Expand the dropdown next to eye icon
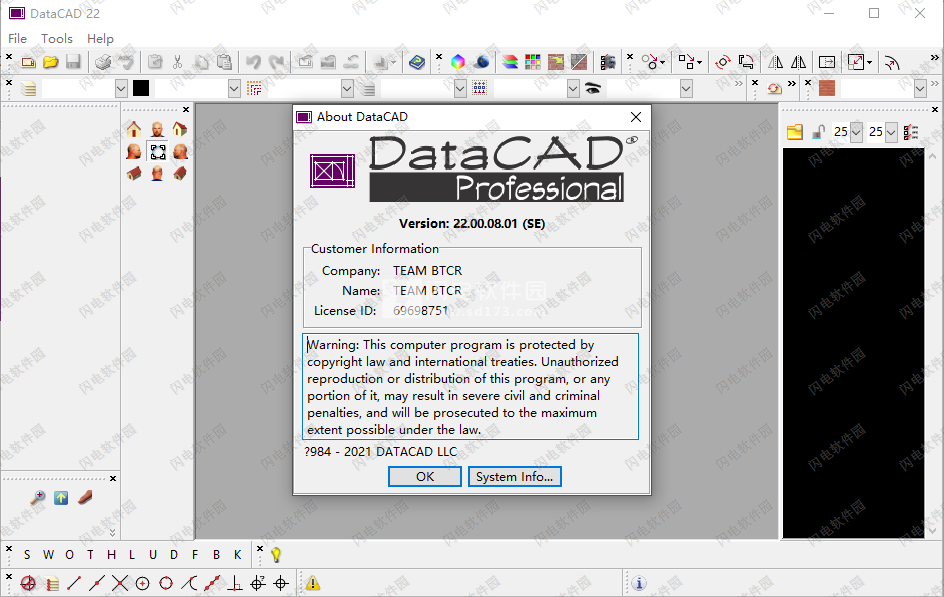The width and height of the screenshot is (944, 597). pos(686,88)
